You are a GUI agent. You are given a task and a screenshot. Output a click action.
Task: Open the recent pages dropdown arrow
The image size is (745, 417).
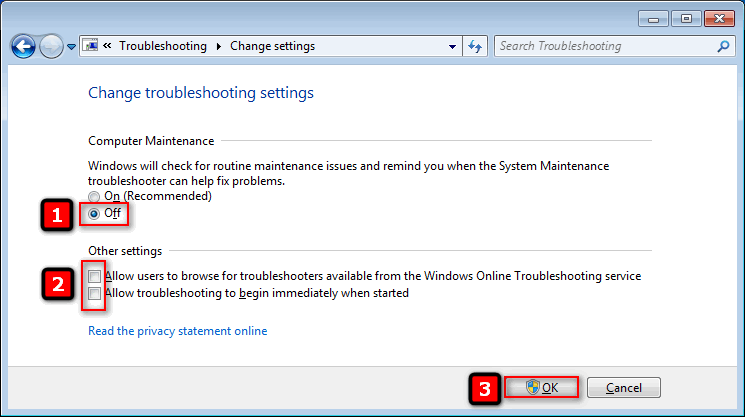point(71,47)
